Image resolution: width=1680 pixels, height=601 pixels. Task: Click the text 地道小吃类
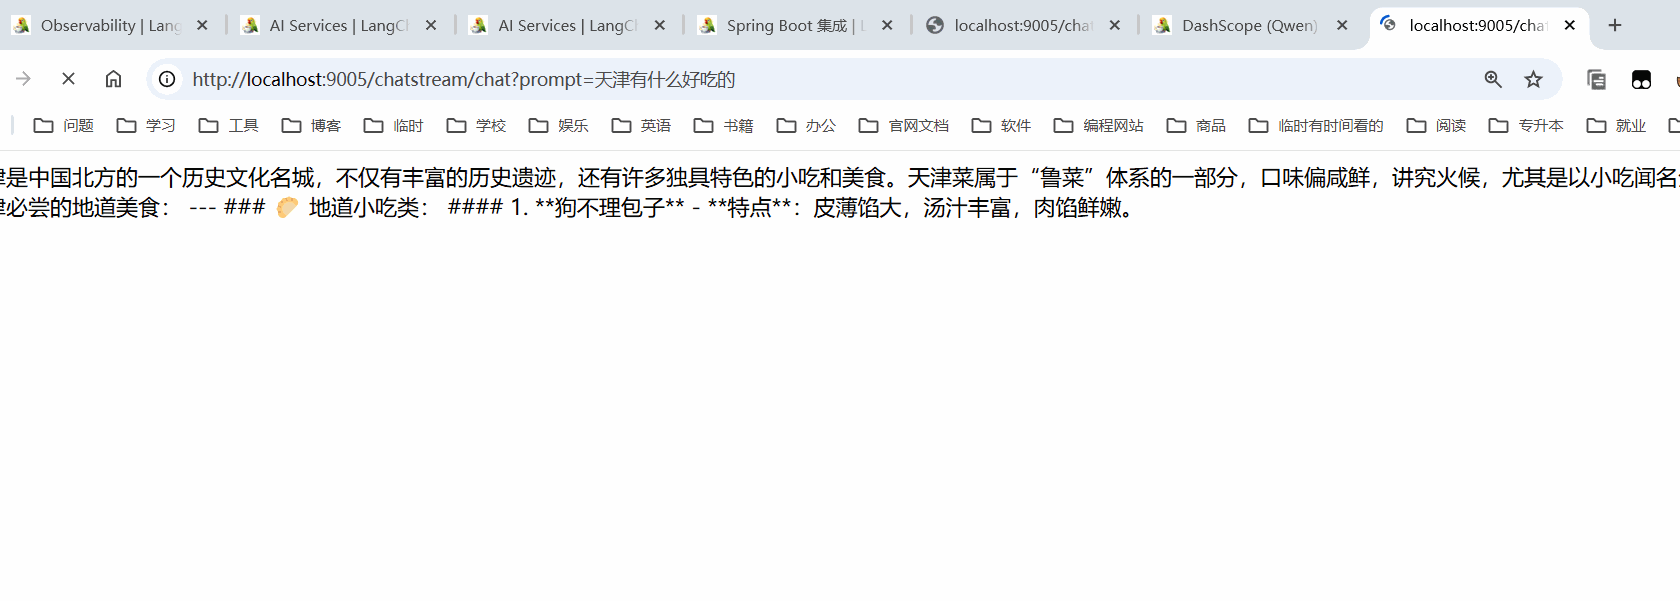click(x=364, y=208)
